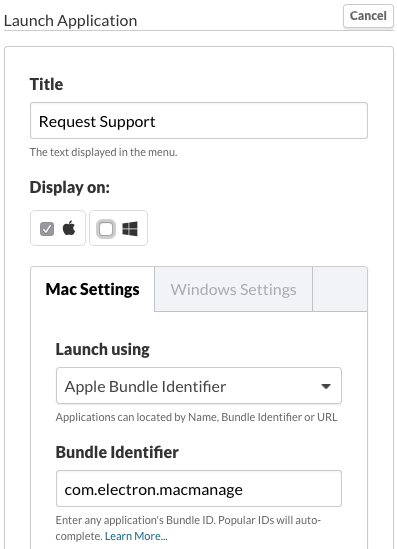397x549 pixels.
Task: Open the Learn More link
Action: tap(136, 536)
